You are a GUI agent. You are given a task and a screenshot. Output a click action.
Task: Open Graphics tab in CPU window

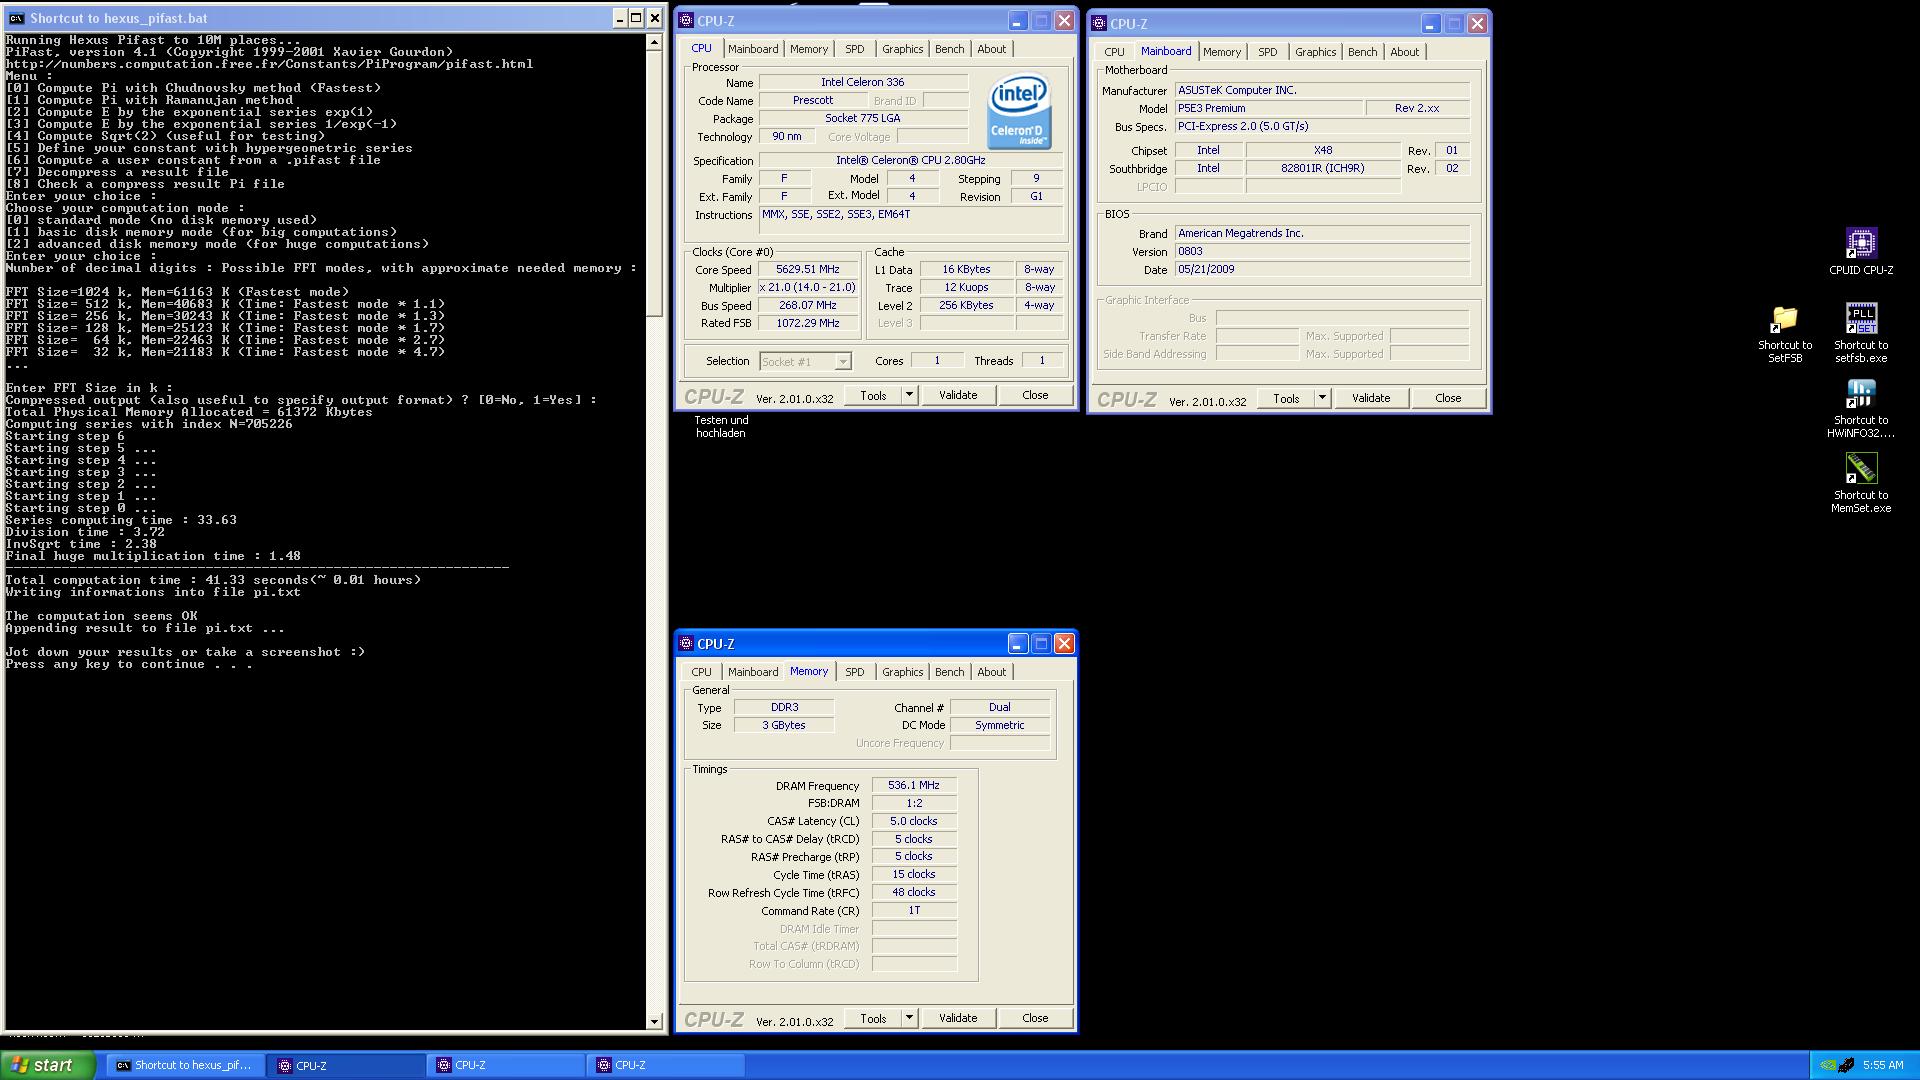click(x=902, y=49)
